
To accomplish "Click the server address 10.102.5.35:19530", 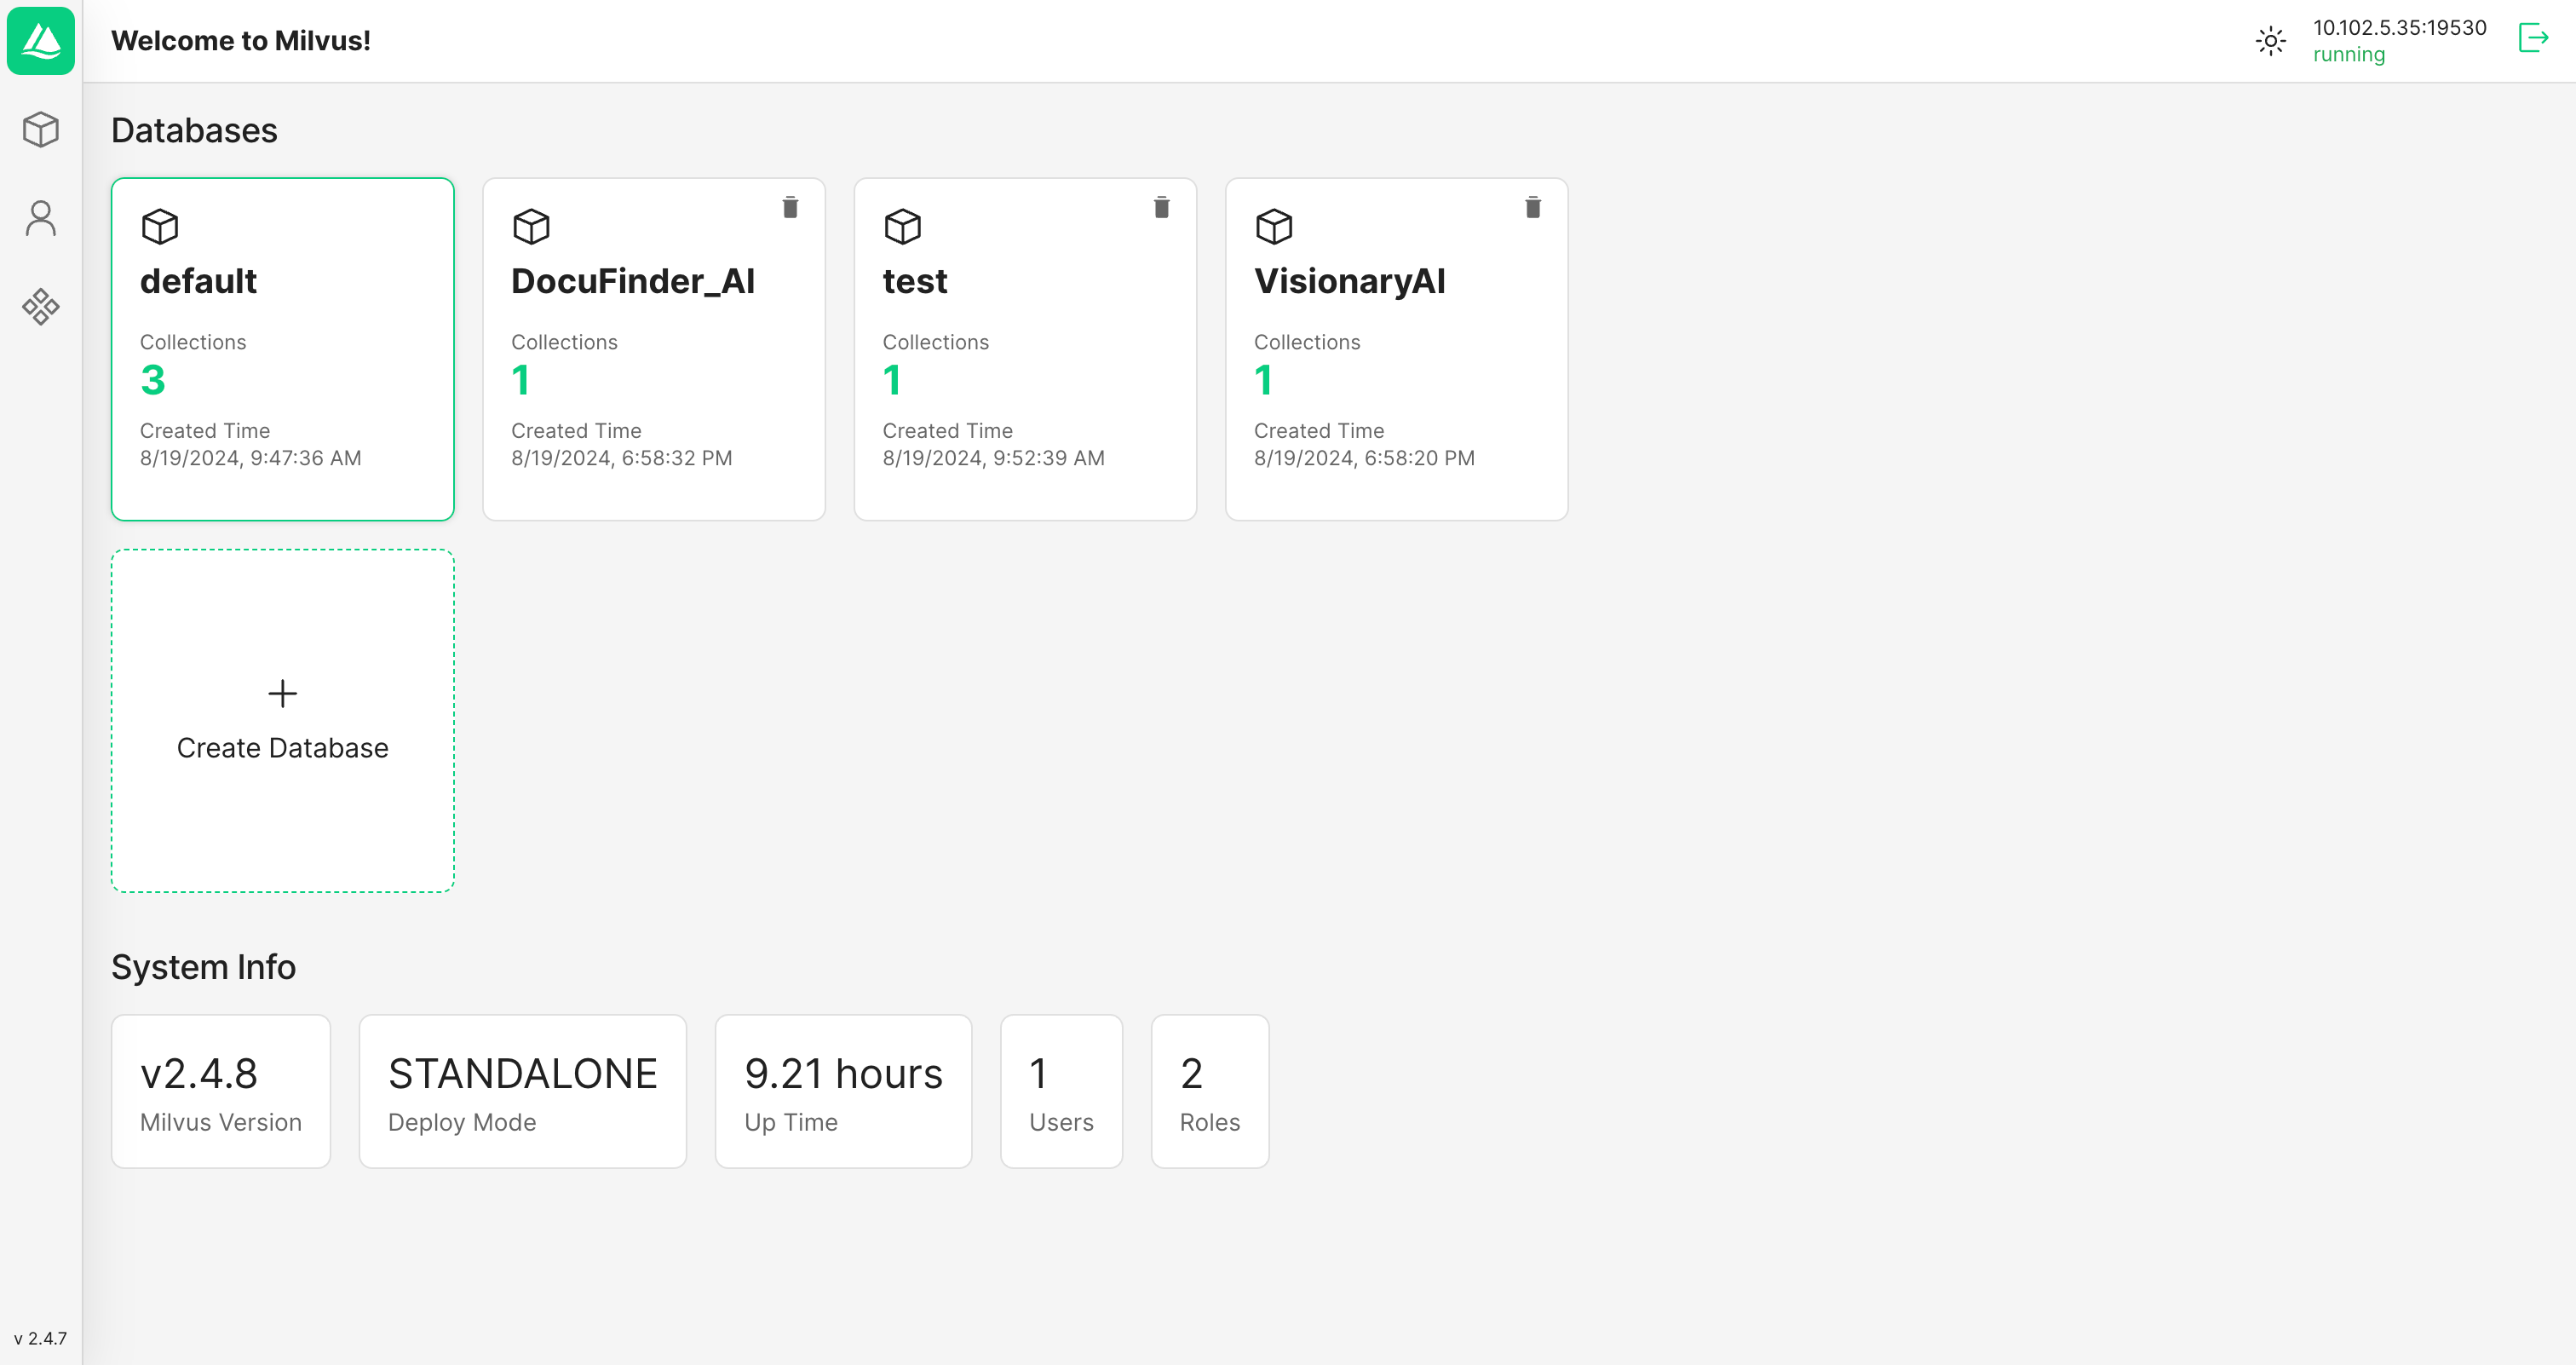I will (x=2399, y=28).
